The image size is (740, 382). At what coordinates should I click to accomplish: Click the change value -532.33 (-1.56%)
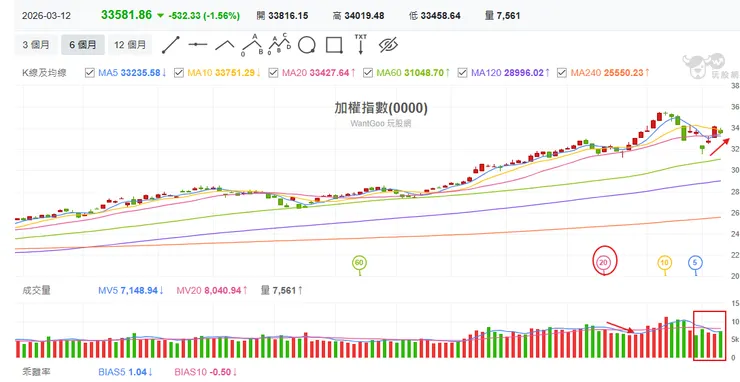[204, 16]
